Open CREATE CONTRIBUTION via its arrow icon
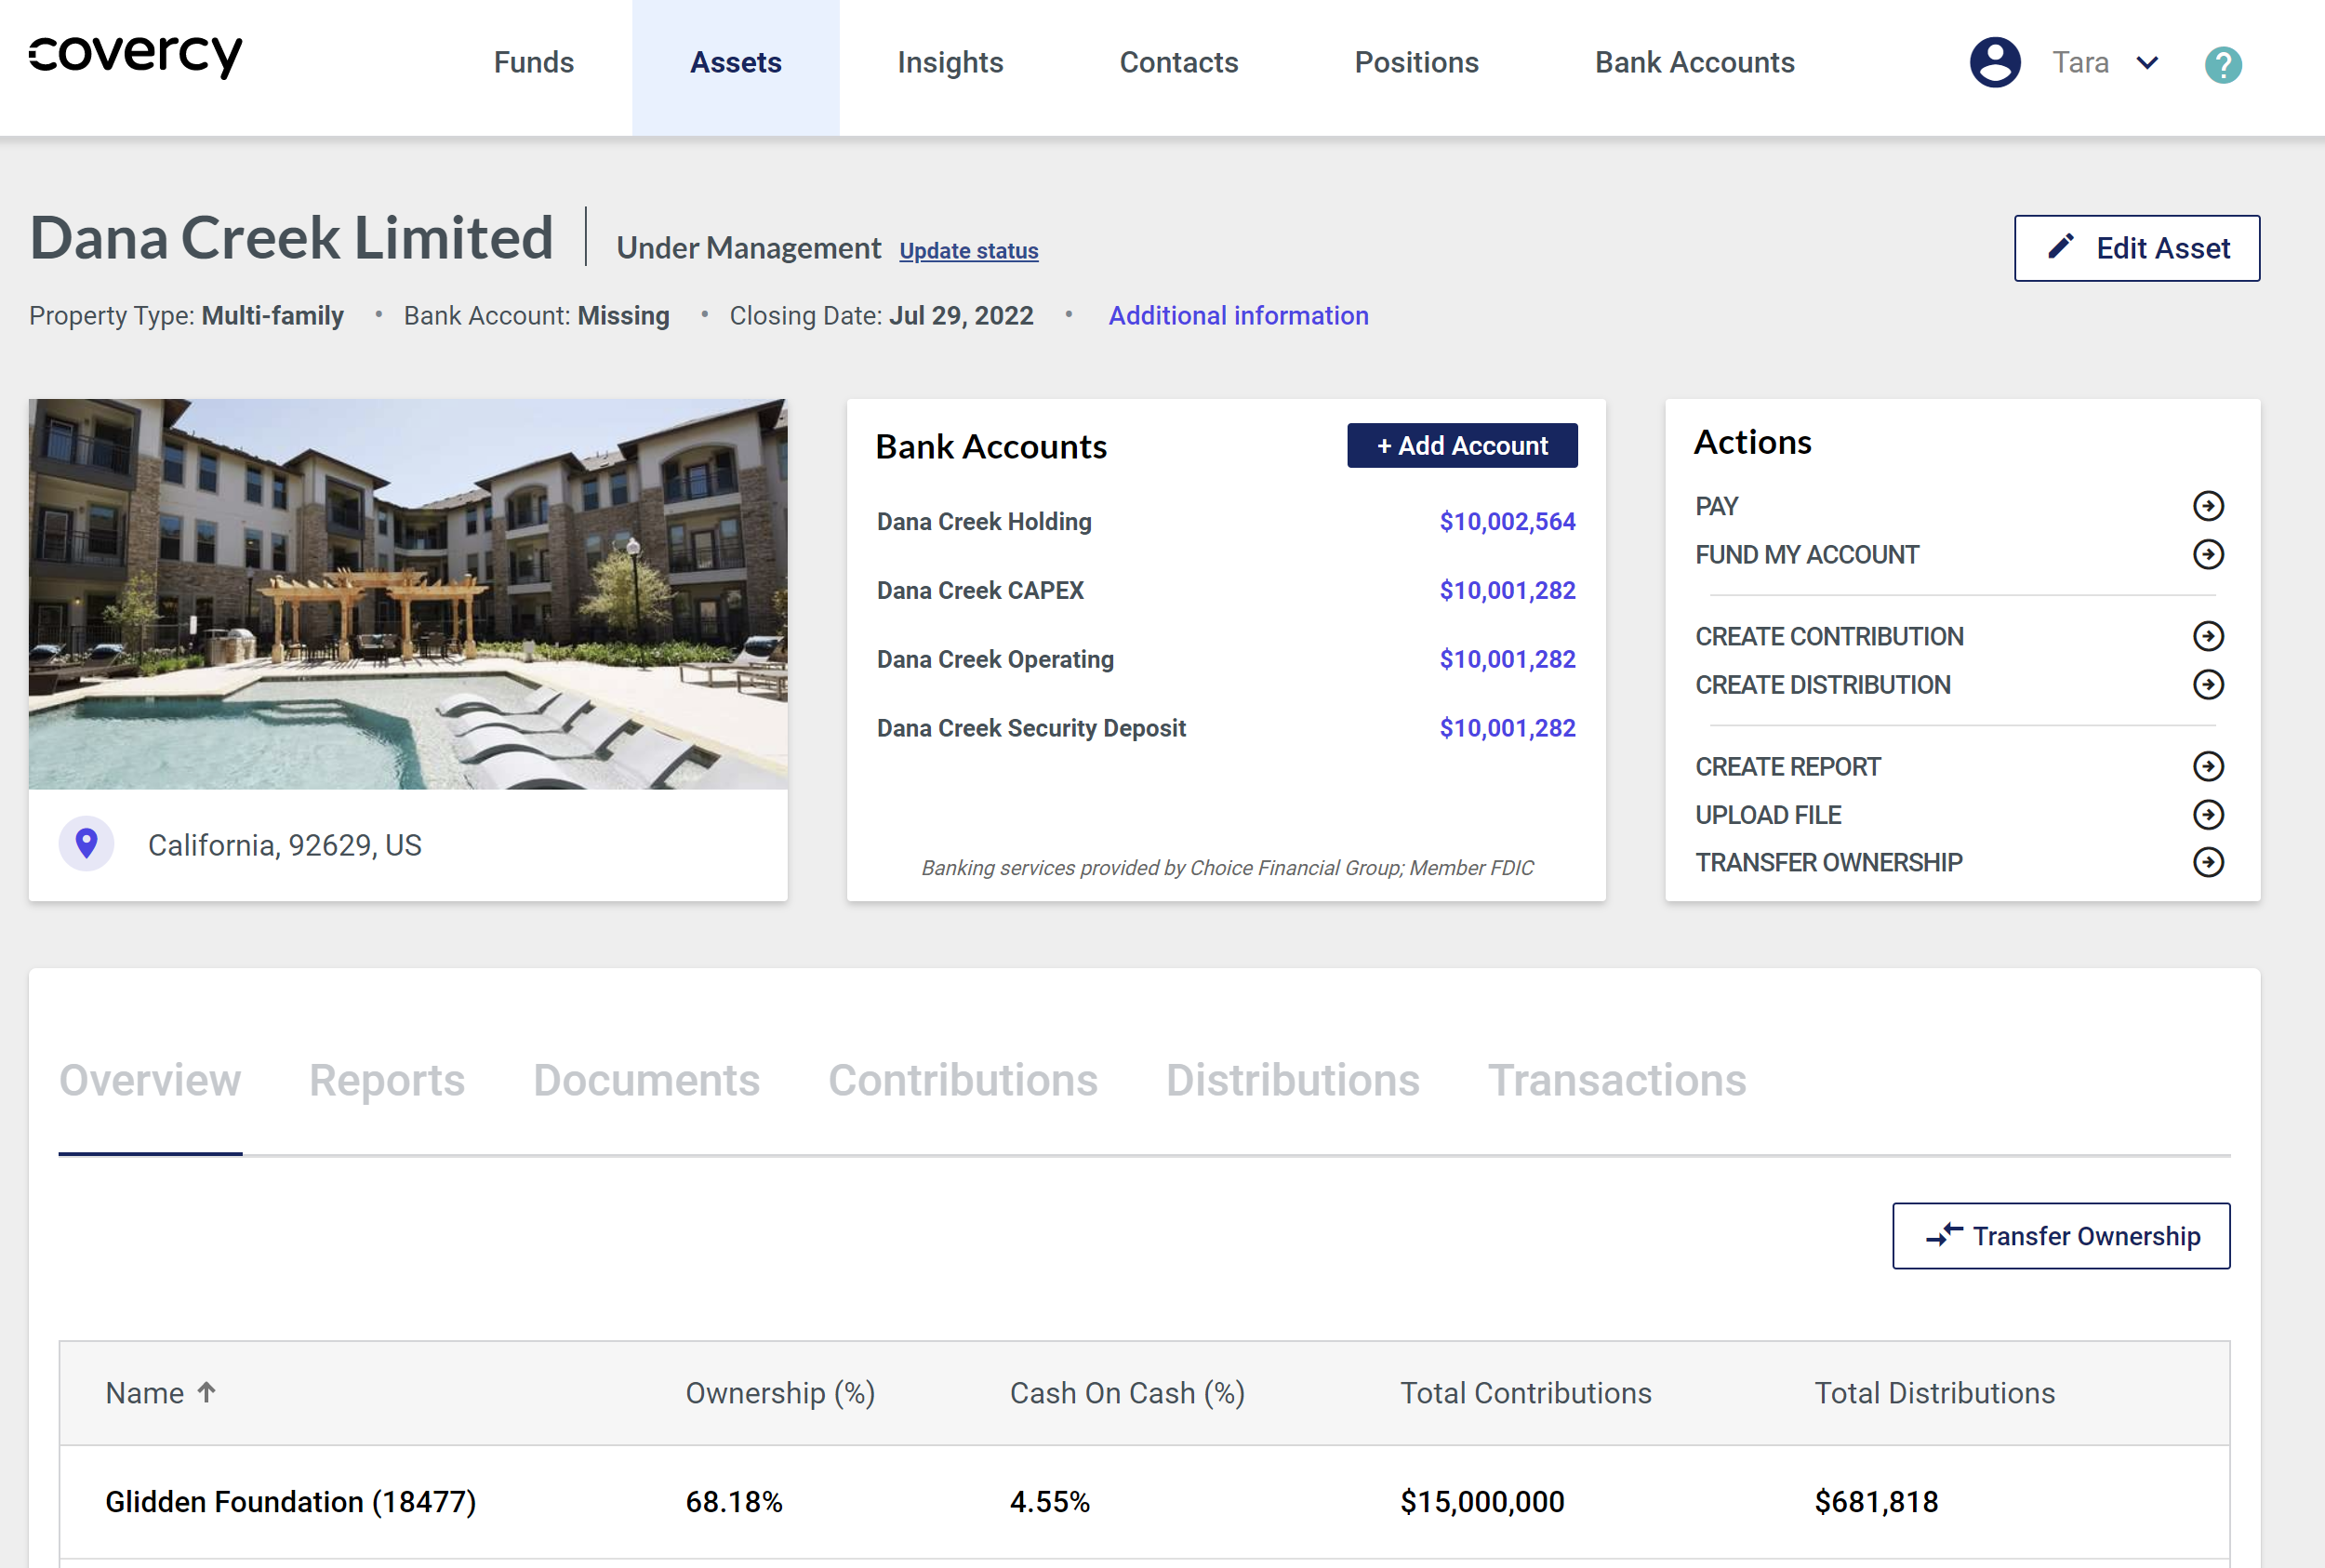2325x1568 pixels. (x=2208, y=636)
